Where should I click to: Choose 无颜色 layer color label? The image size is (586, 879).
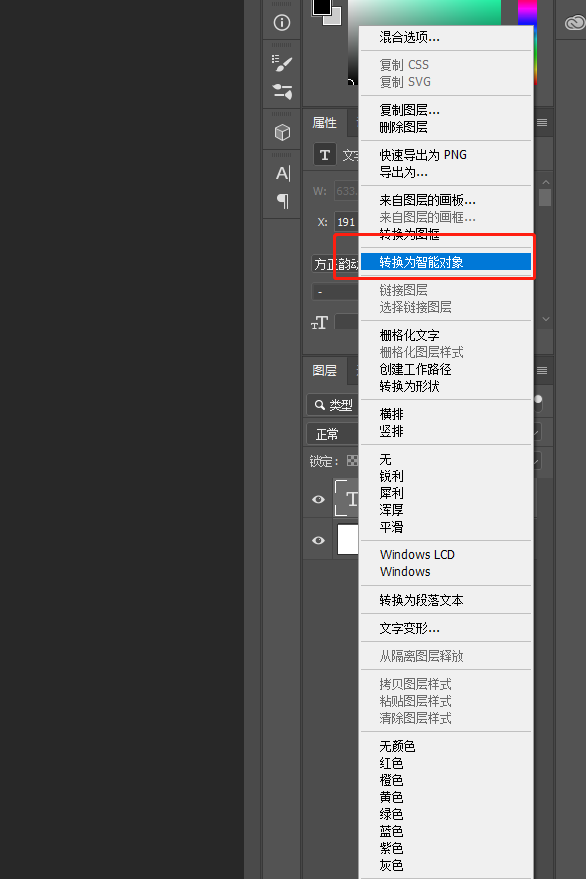[446, 747]
